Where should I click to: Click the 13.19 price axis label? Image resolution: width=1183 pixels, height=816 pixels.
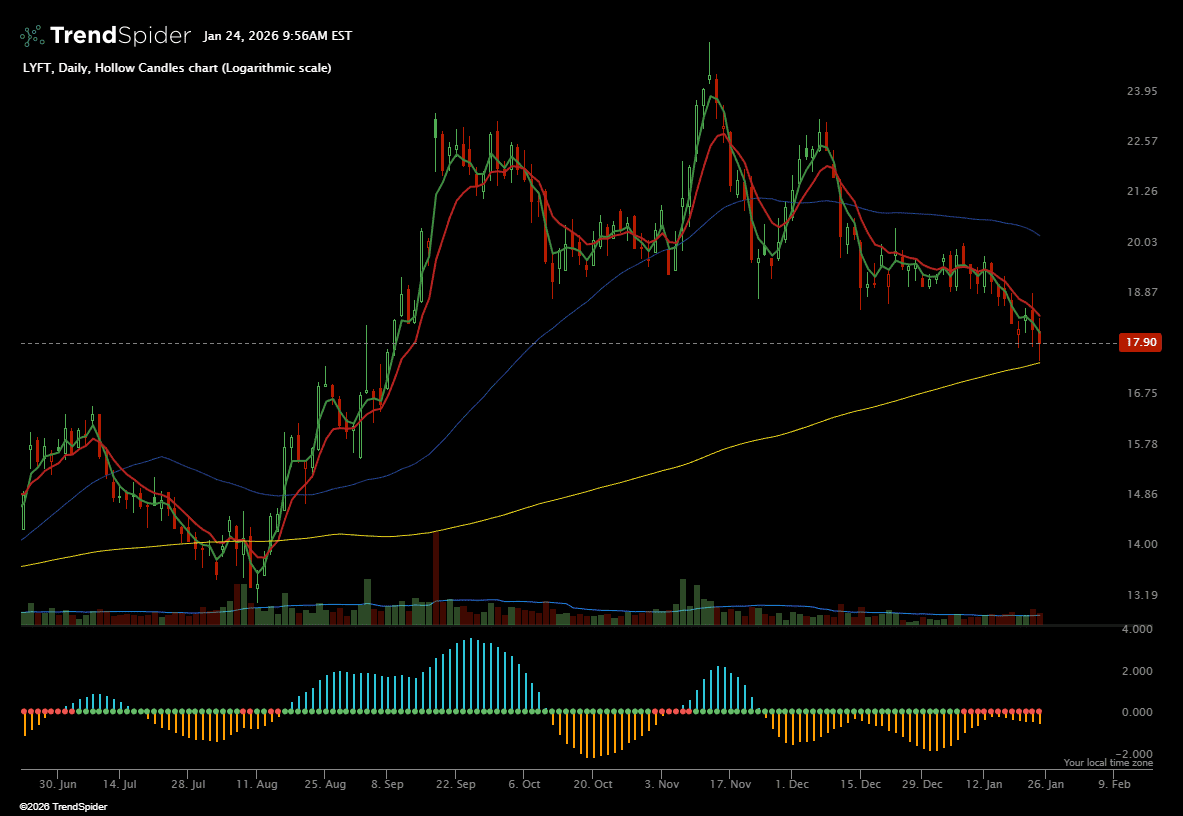click(x=1141, y=595)
